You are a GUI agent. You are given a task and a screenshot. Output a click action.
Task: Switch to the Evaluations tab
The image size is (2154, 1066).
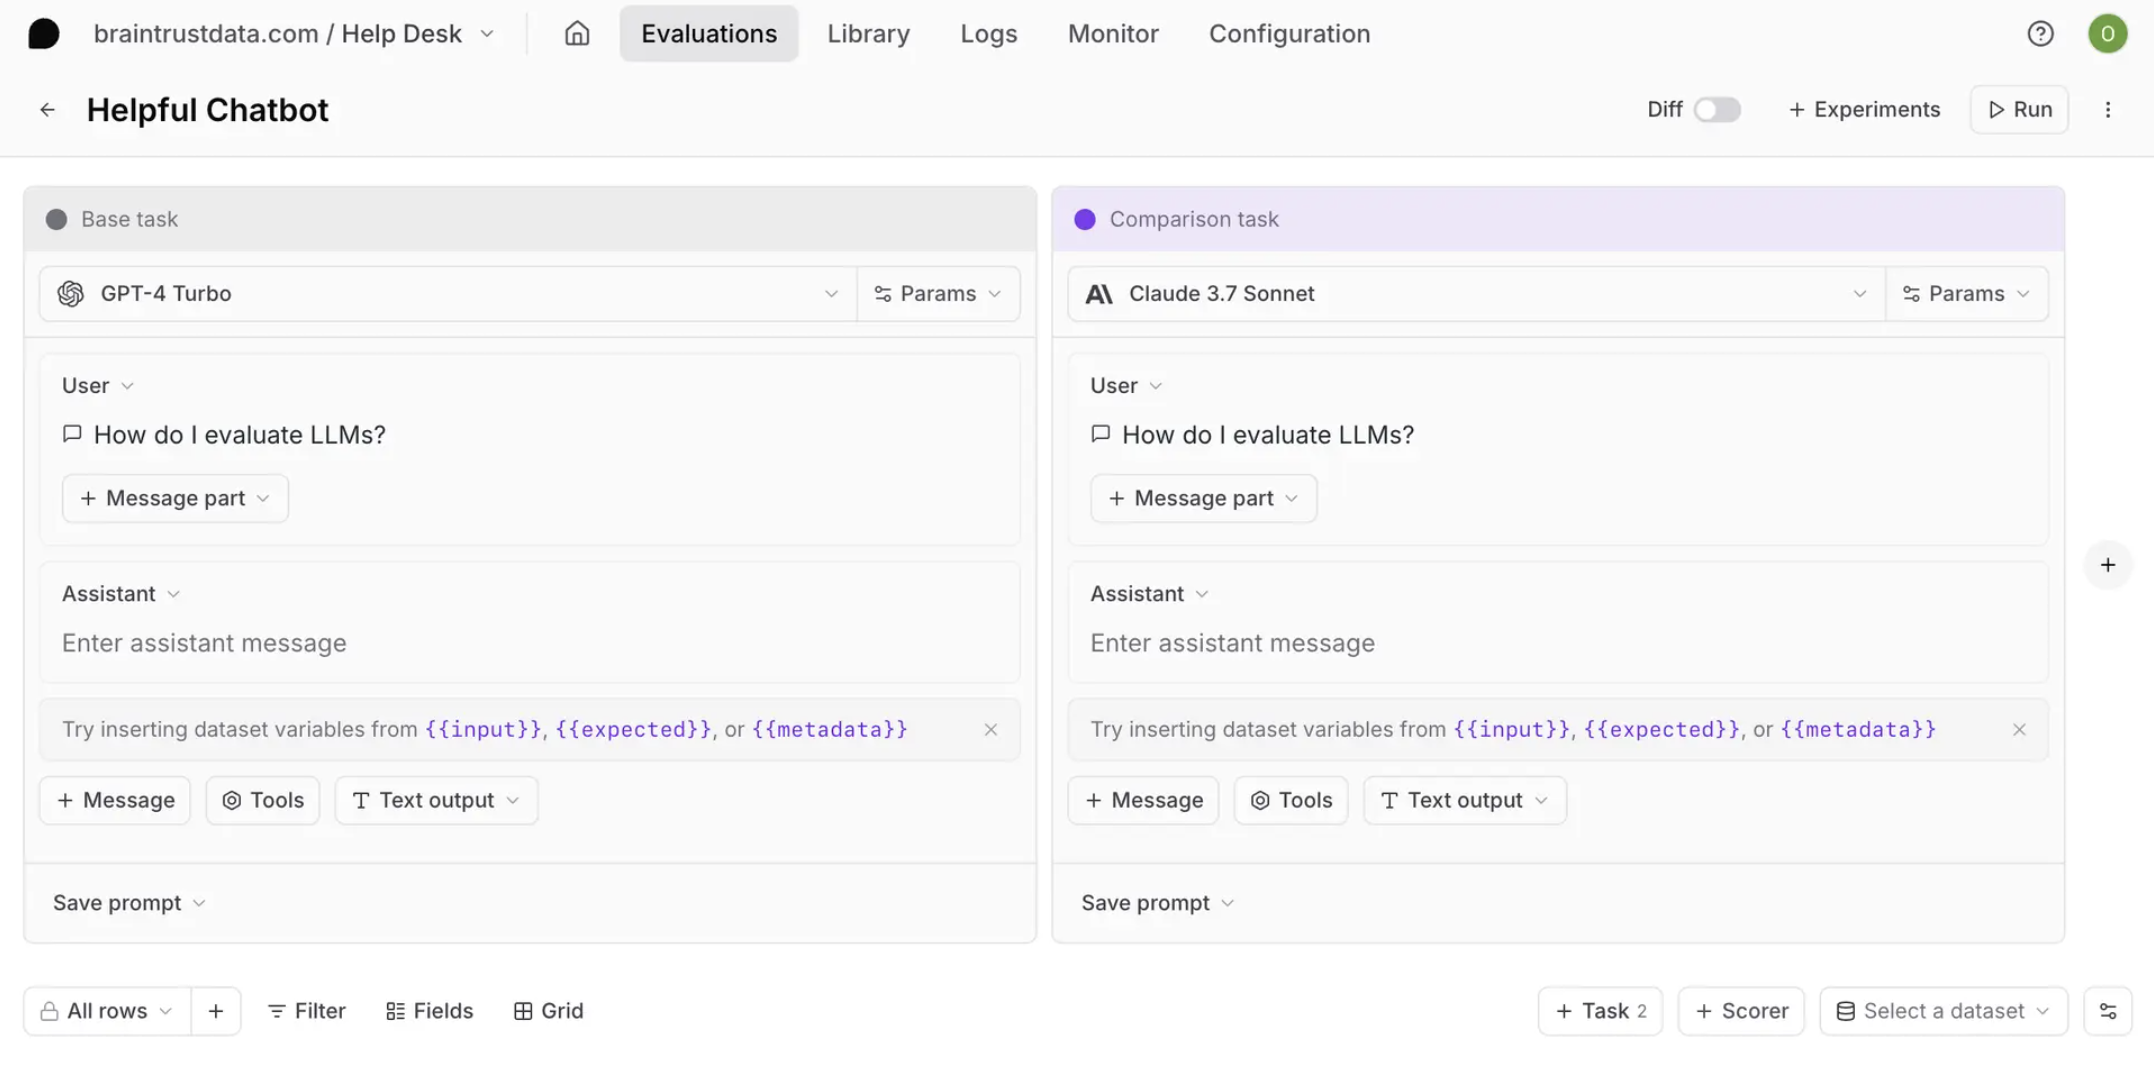click(x=709, y=34)
